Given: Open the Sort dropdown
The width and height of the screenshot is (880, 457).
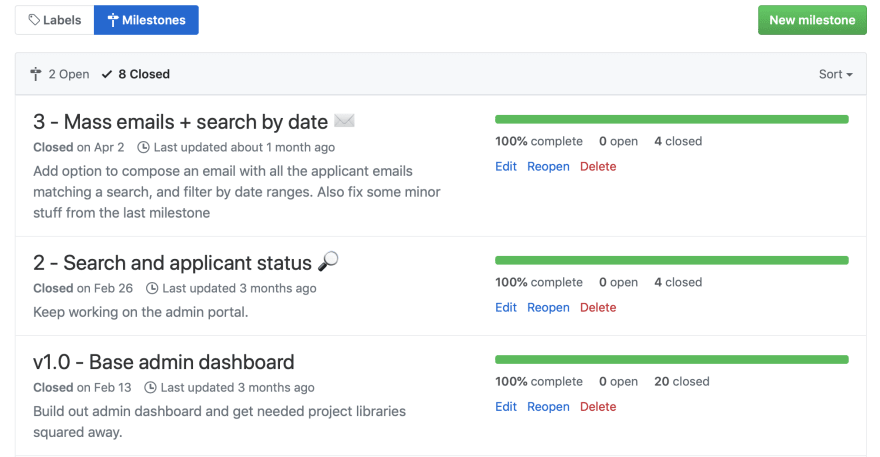Looking at the screenshot, I should coord(835,74).
